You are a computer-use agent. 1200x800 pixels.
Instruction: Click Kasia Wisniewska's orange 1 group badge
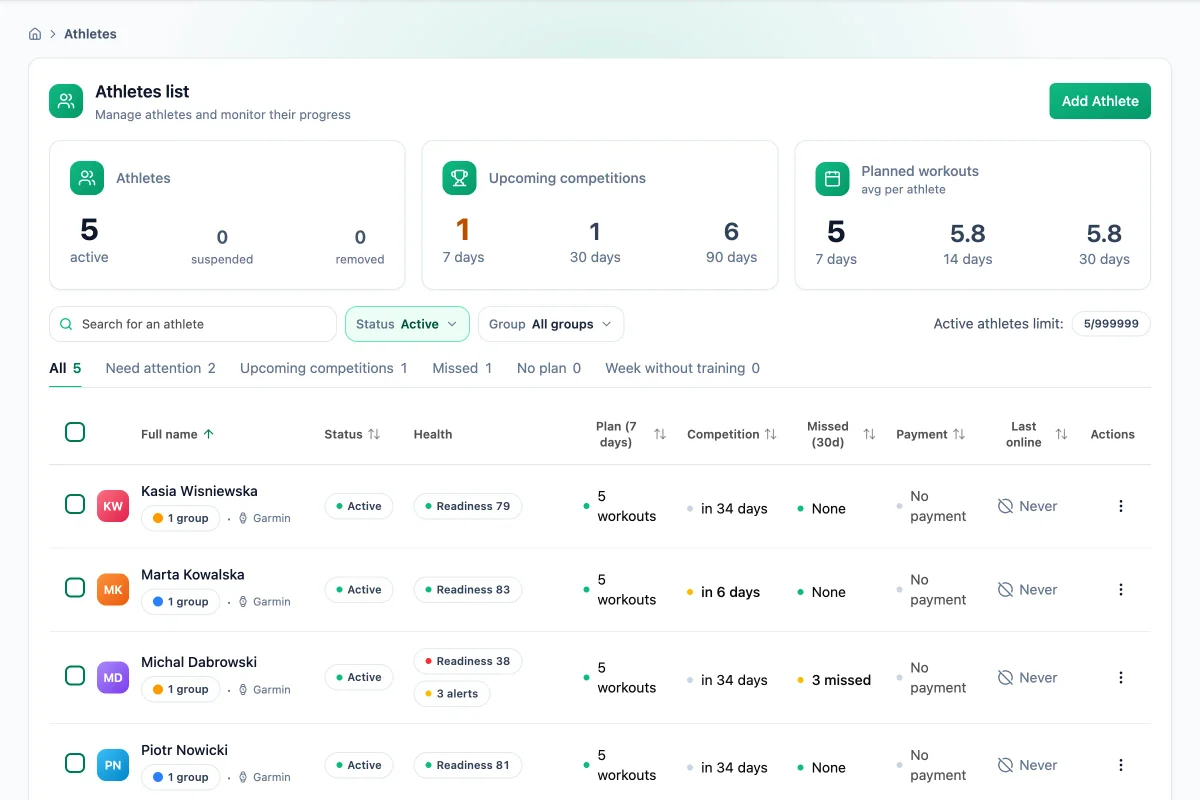point(180,518)
